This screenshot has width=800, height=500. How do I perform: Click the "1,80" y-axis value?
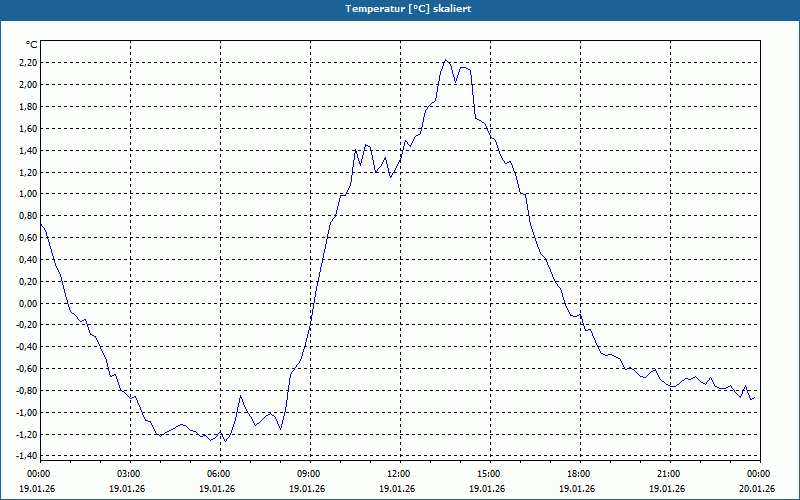click(x=28, y=107)
